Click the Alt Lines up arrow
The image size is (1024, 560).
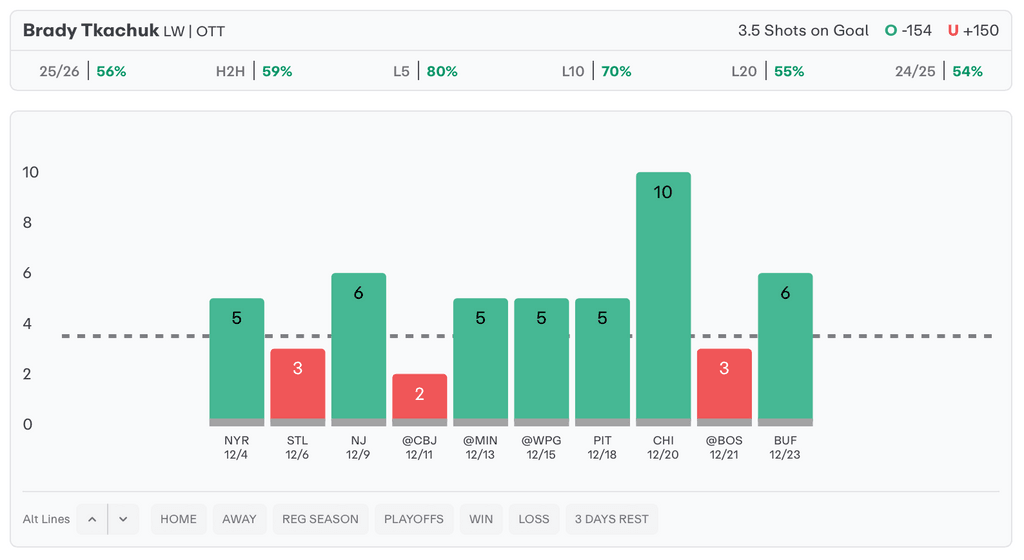pos(92,519)
